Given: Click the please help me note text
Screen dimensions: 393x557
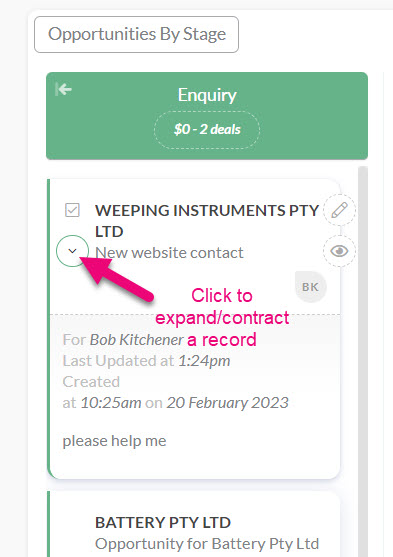Looking at the screenshot, I should (114, 441).
